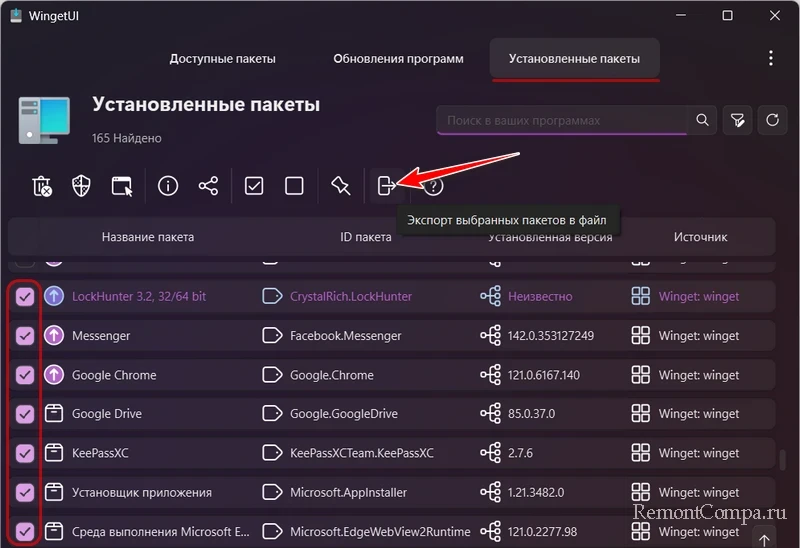
Task: Open package details info icon
Action: pos(168,186)
